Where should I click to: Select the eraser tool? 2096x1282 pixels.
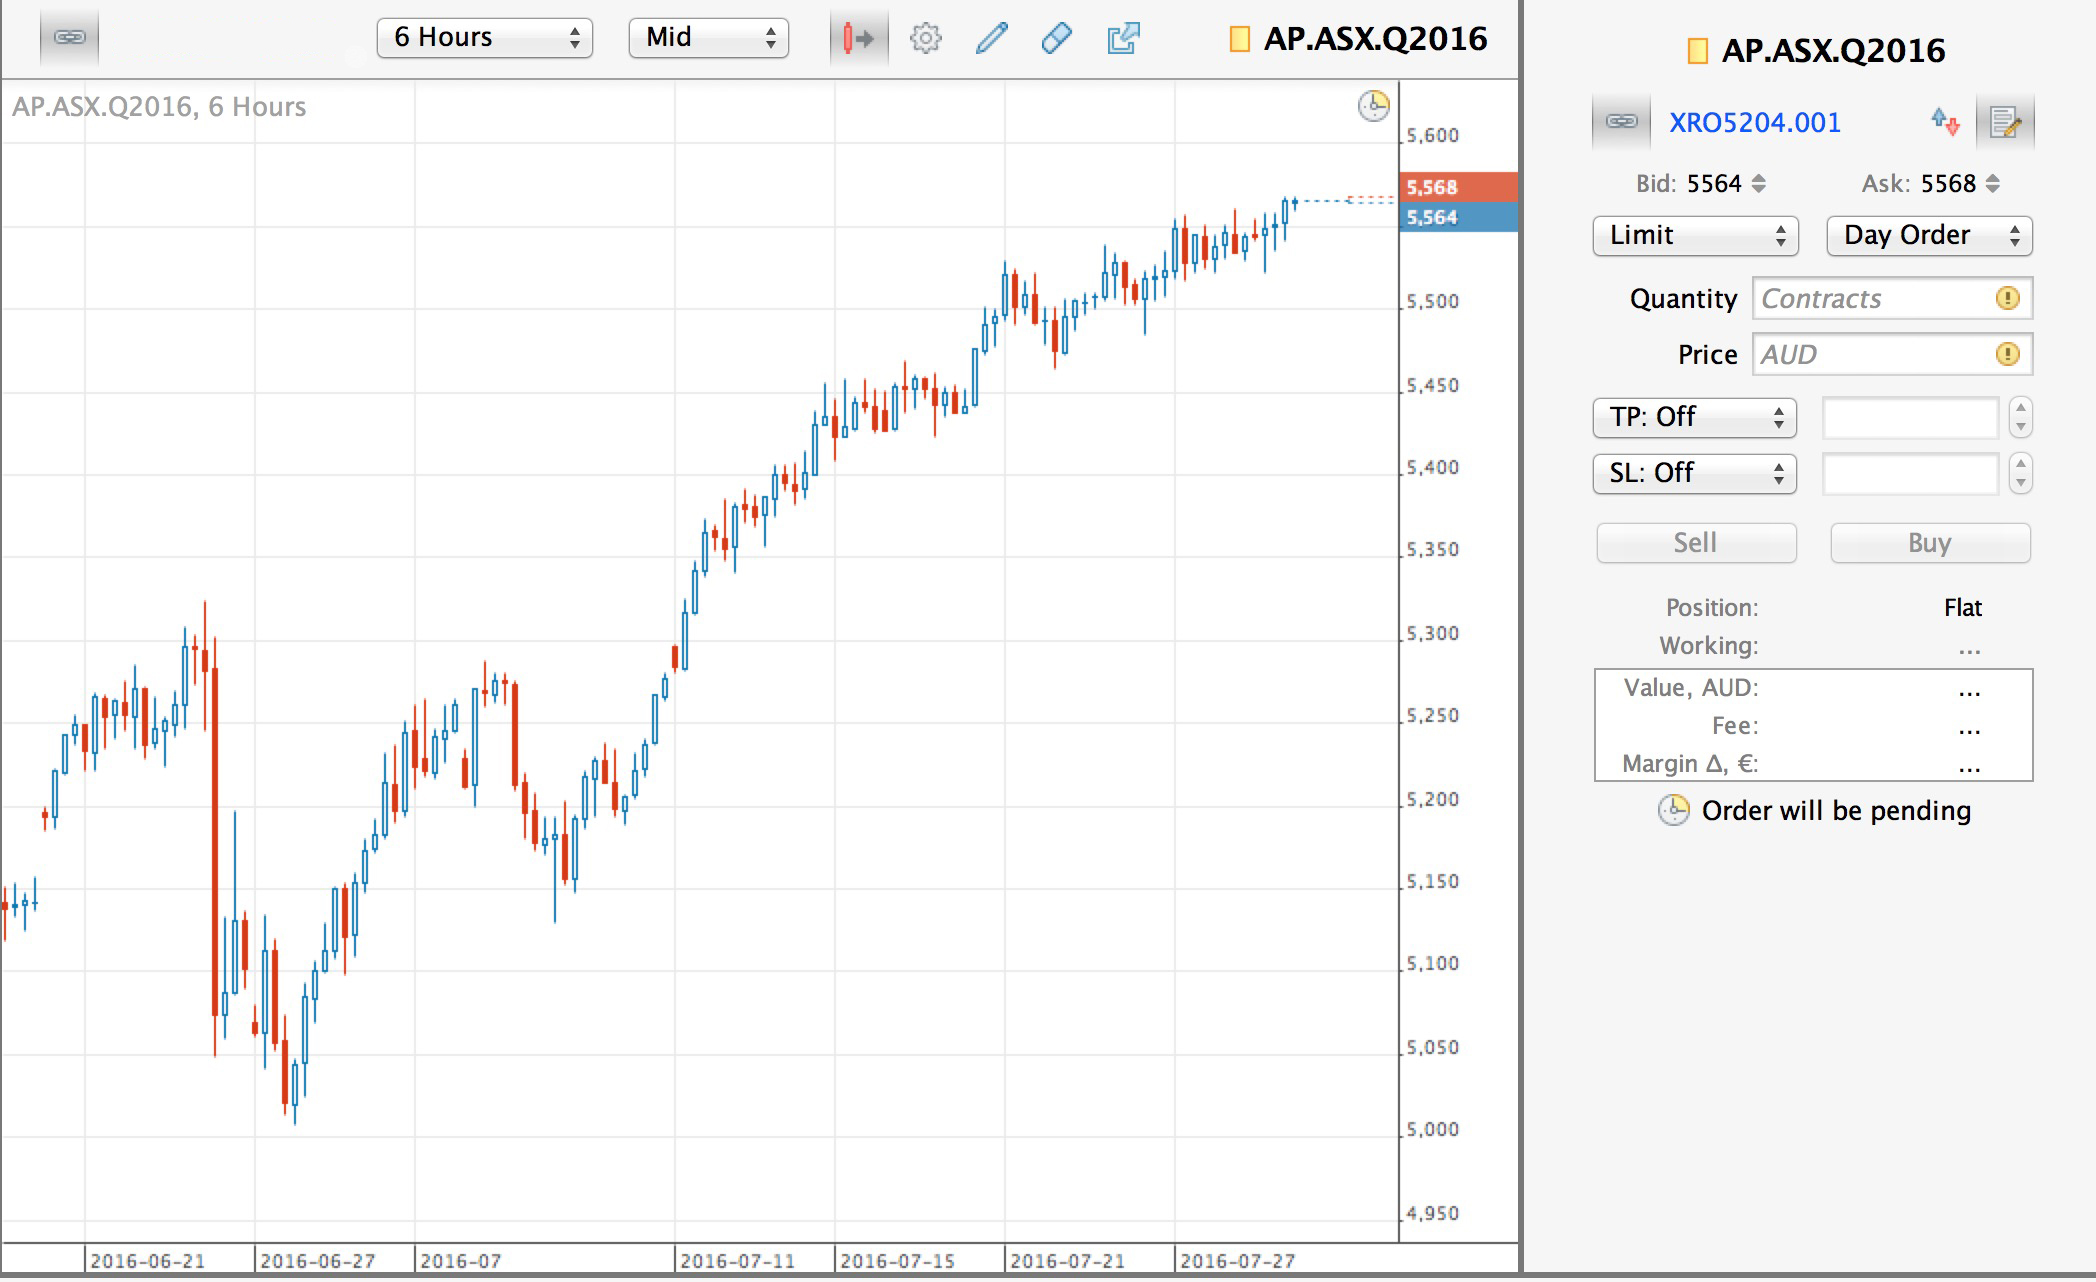pyautogui.click(x=1057, y=39)
